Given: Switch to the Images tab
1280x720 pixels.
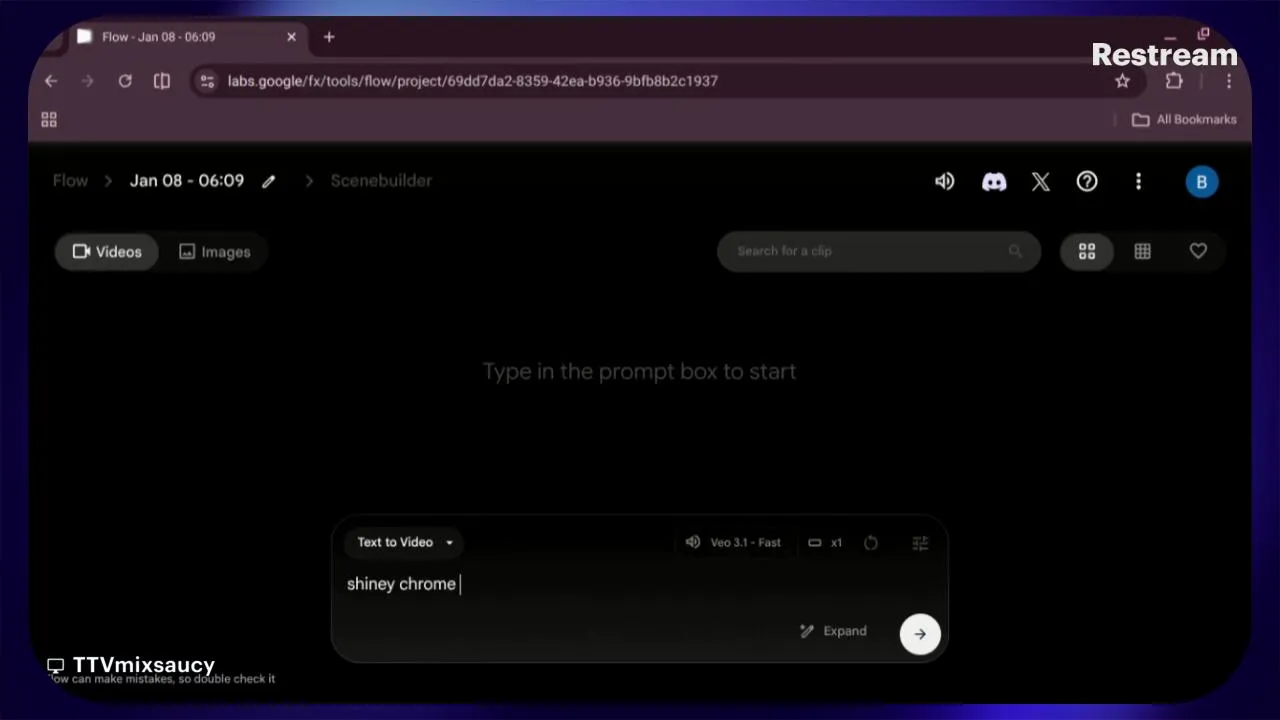Looking at the screenshot, I should pos(215,252).
